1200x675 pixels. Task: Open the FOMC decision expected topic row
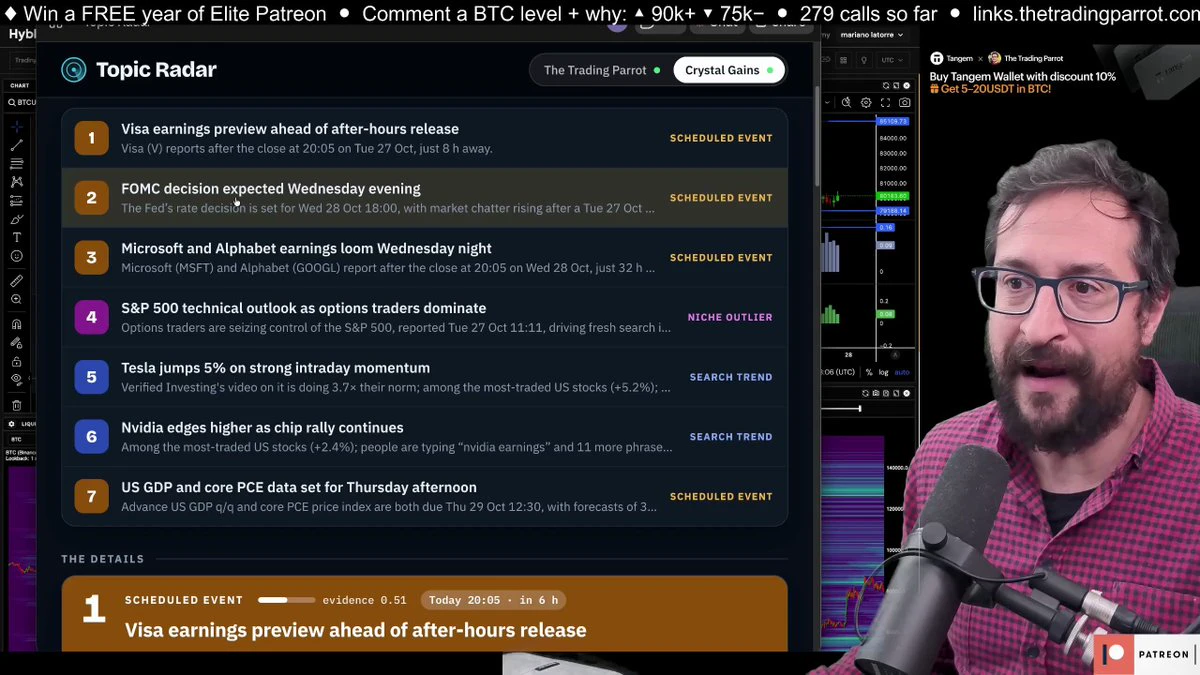click(424, 198)
